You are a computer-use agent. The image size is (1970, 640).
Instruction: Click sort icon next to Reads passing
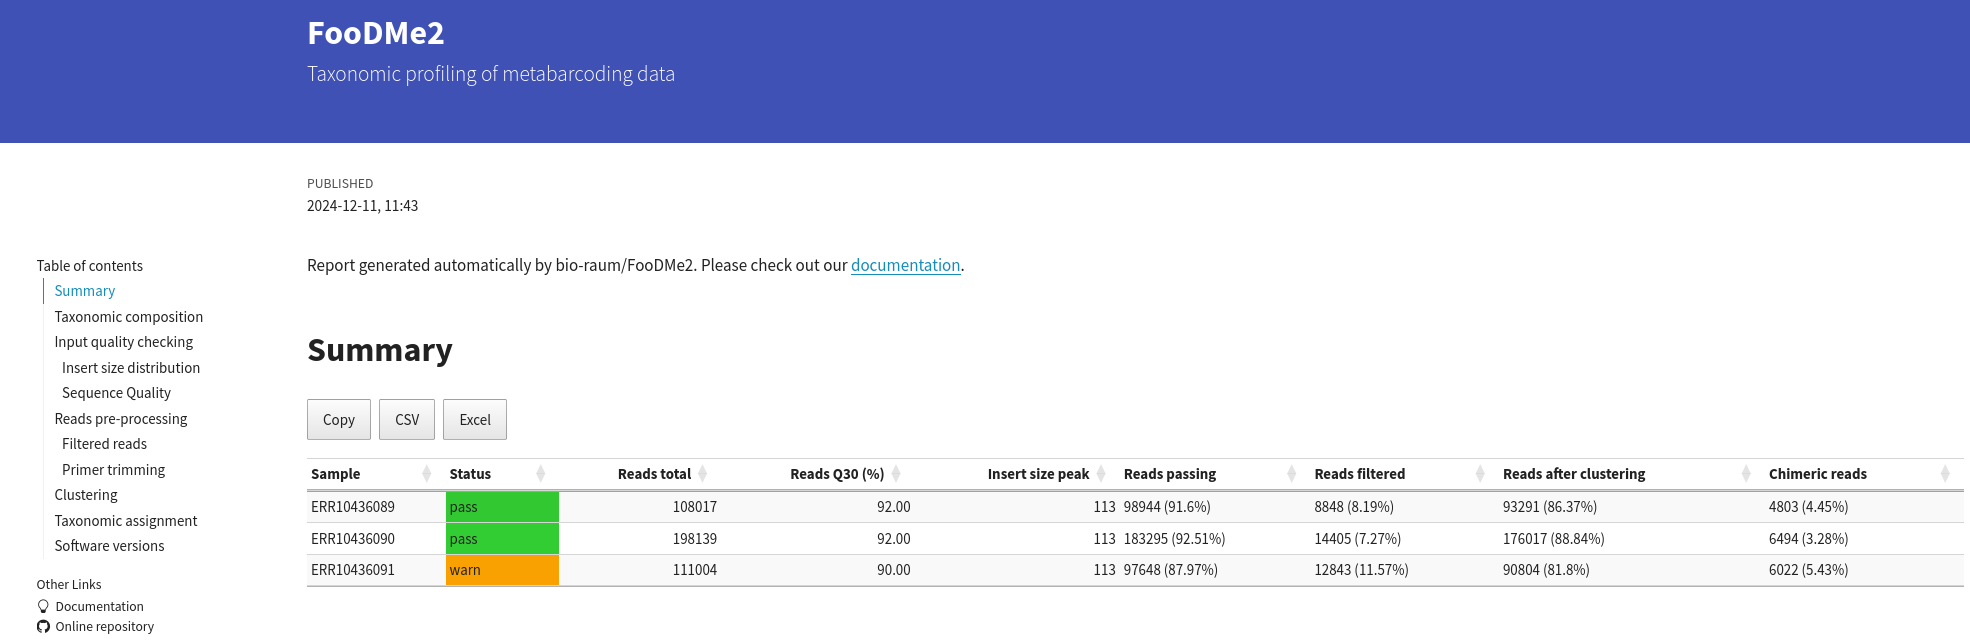[x=1291, y=474]
